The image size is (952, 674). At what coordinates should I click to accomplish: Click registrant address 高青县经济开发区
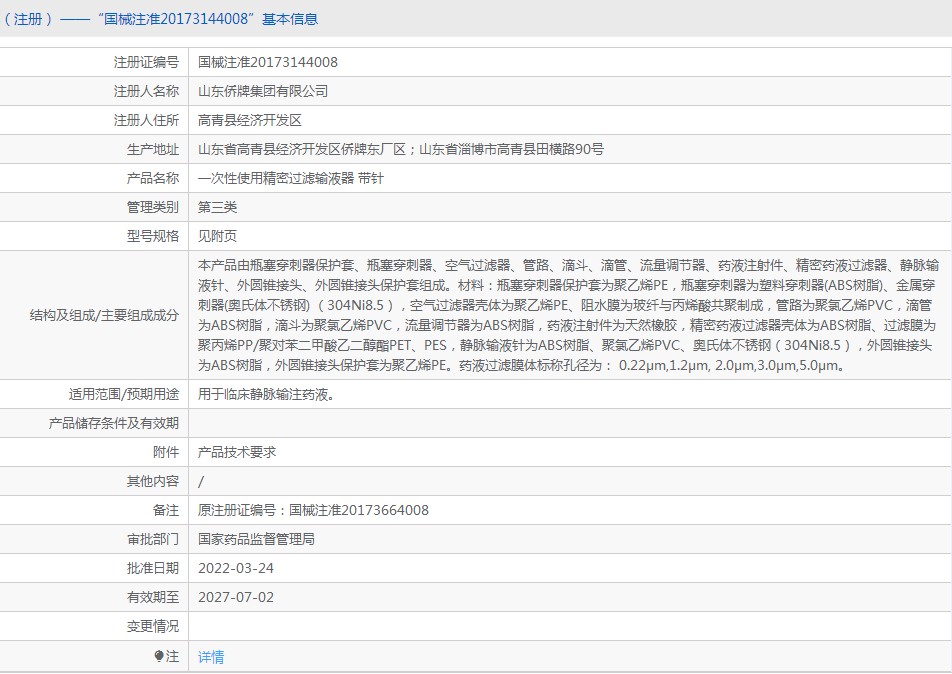[250, 120]
